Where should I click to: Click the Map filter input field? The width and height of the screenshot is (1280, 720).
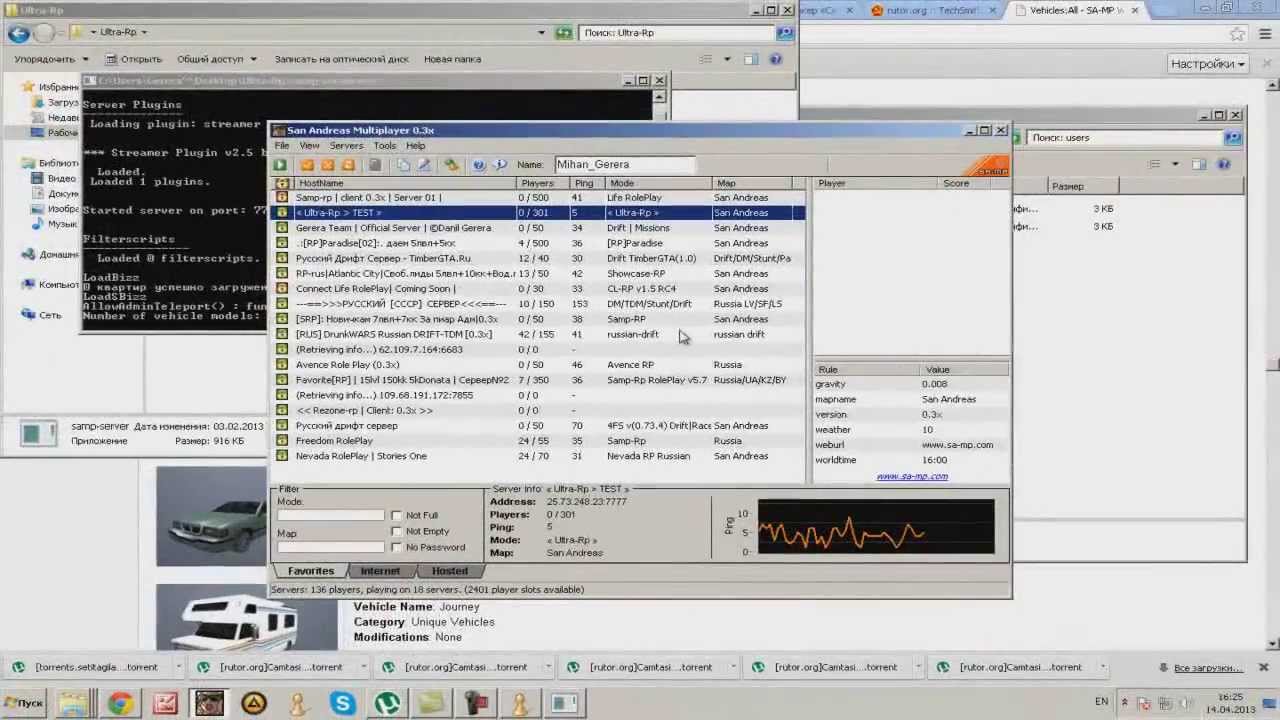coord(330,548)
